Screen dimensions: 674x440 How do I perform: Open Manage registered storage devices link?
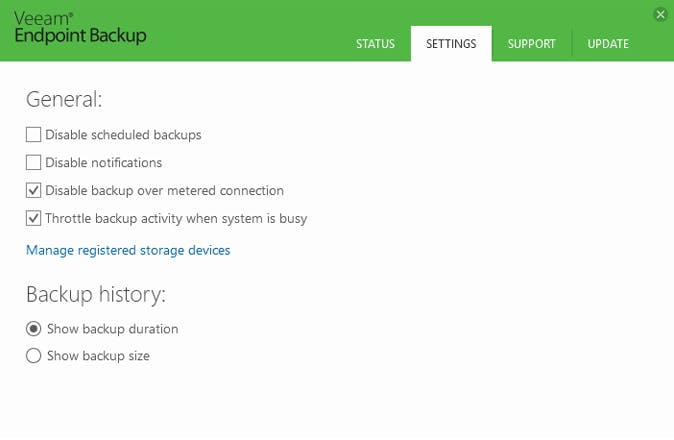click(x=128, y=250)
